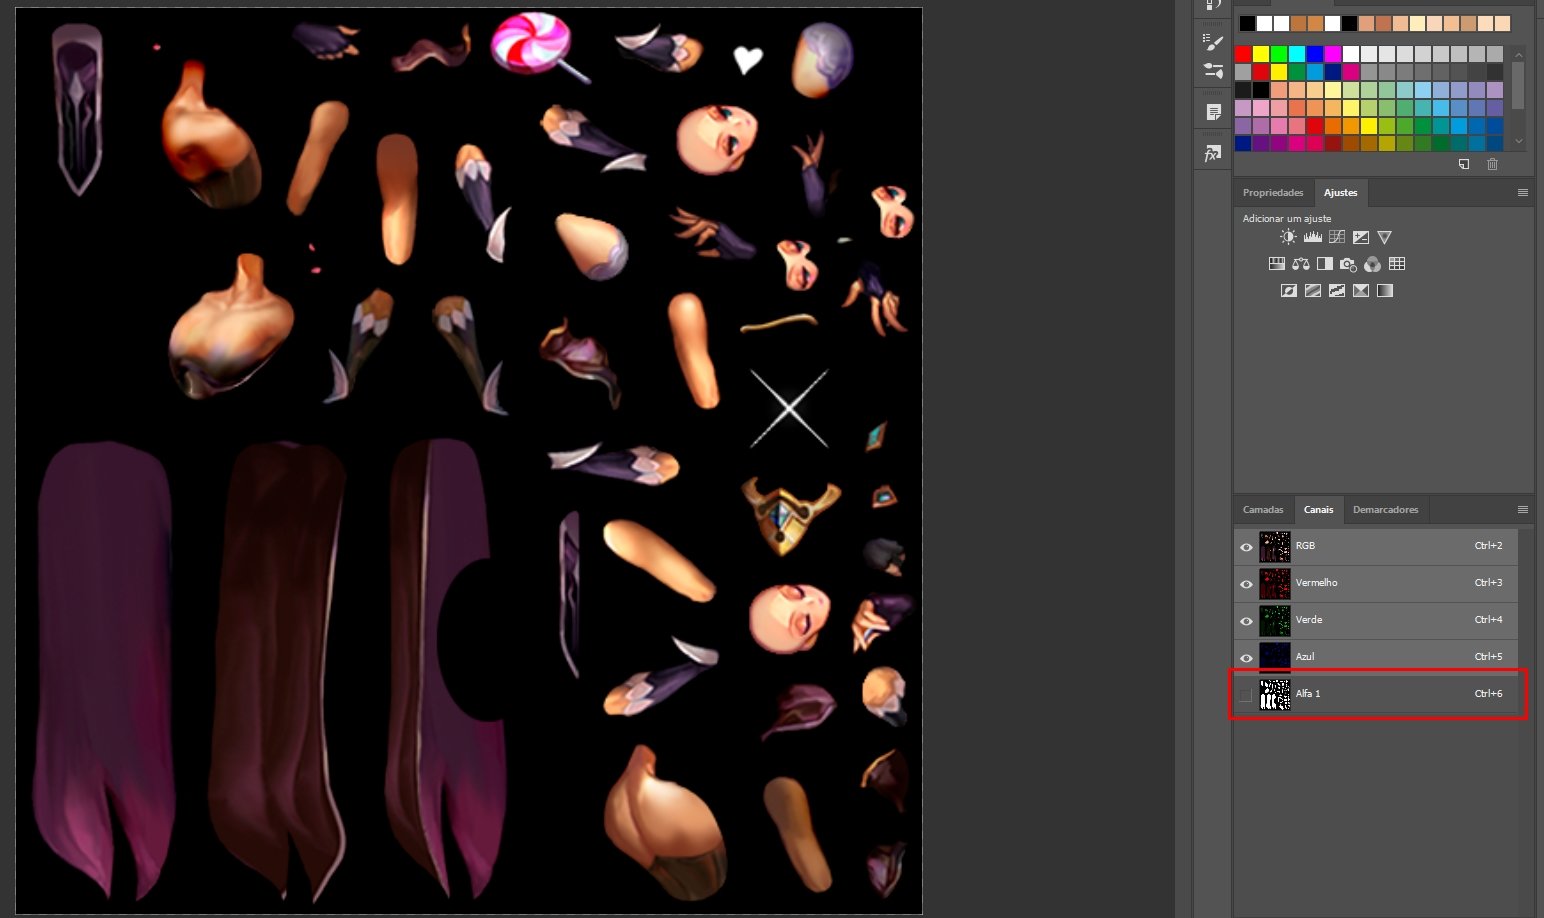The height and width of the screenshot is (918, 1544).
Task: Hide the Verde channel
Action: [x=1246, y=621]
